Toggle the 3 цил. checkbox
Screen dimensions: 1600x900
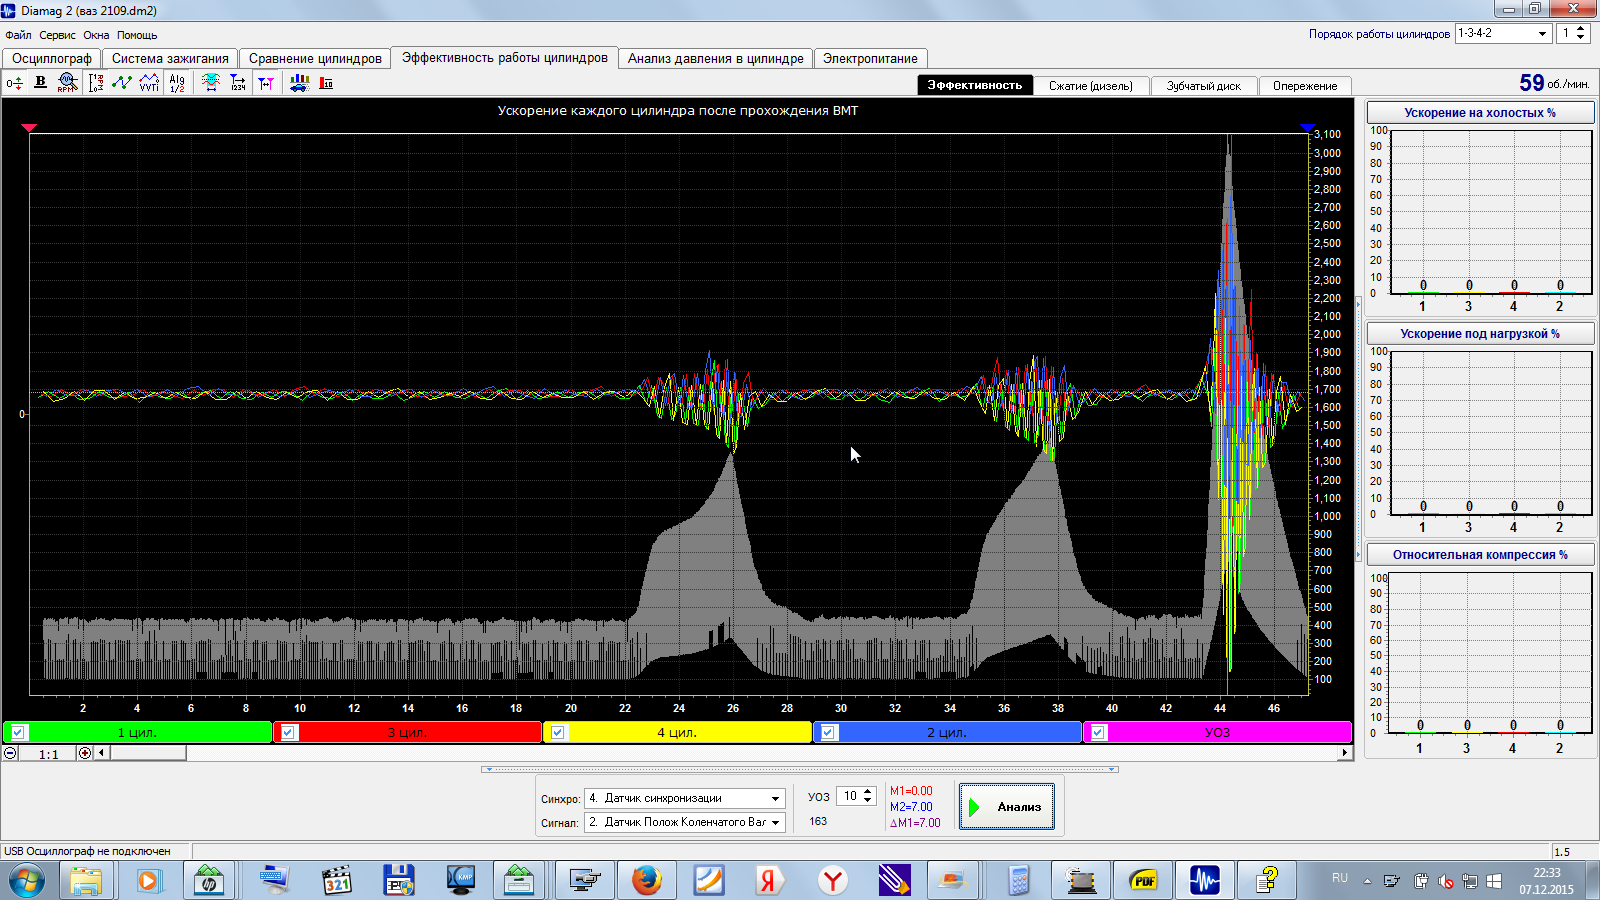point(288,732)
